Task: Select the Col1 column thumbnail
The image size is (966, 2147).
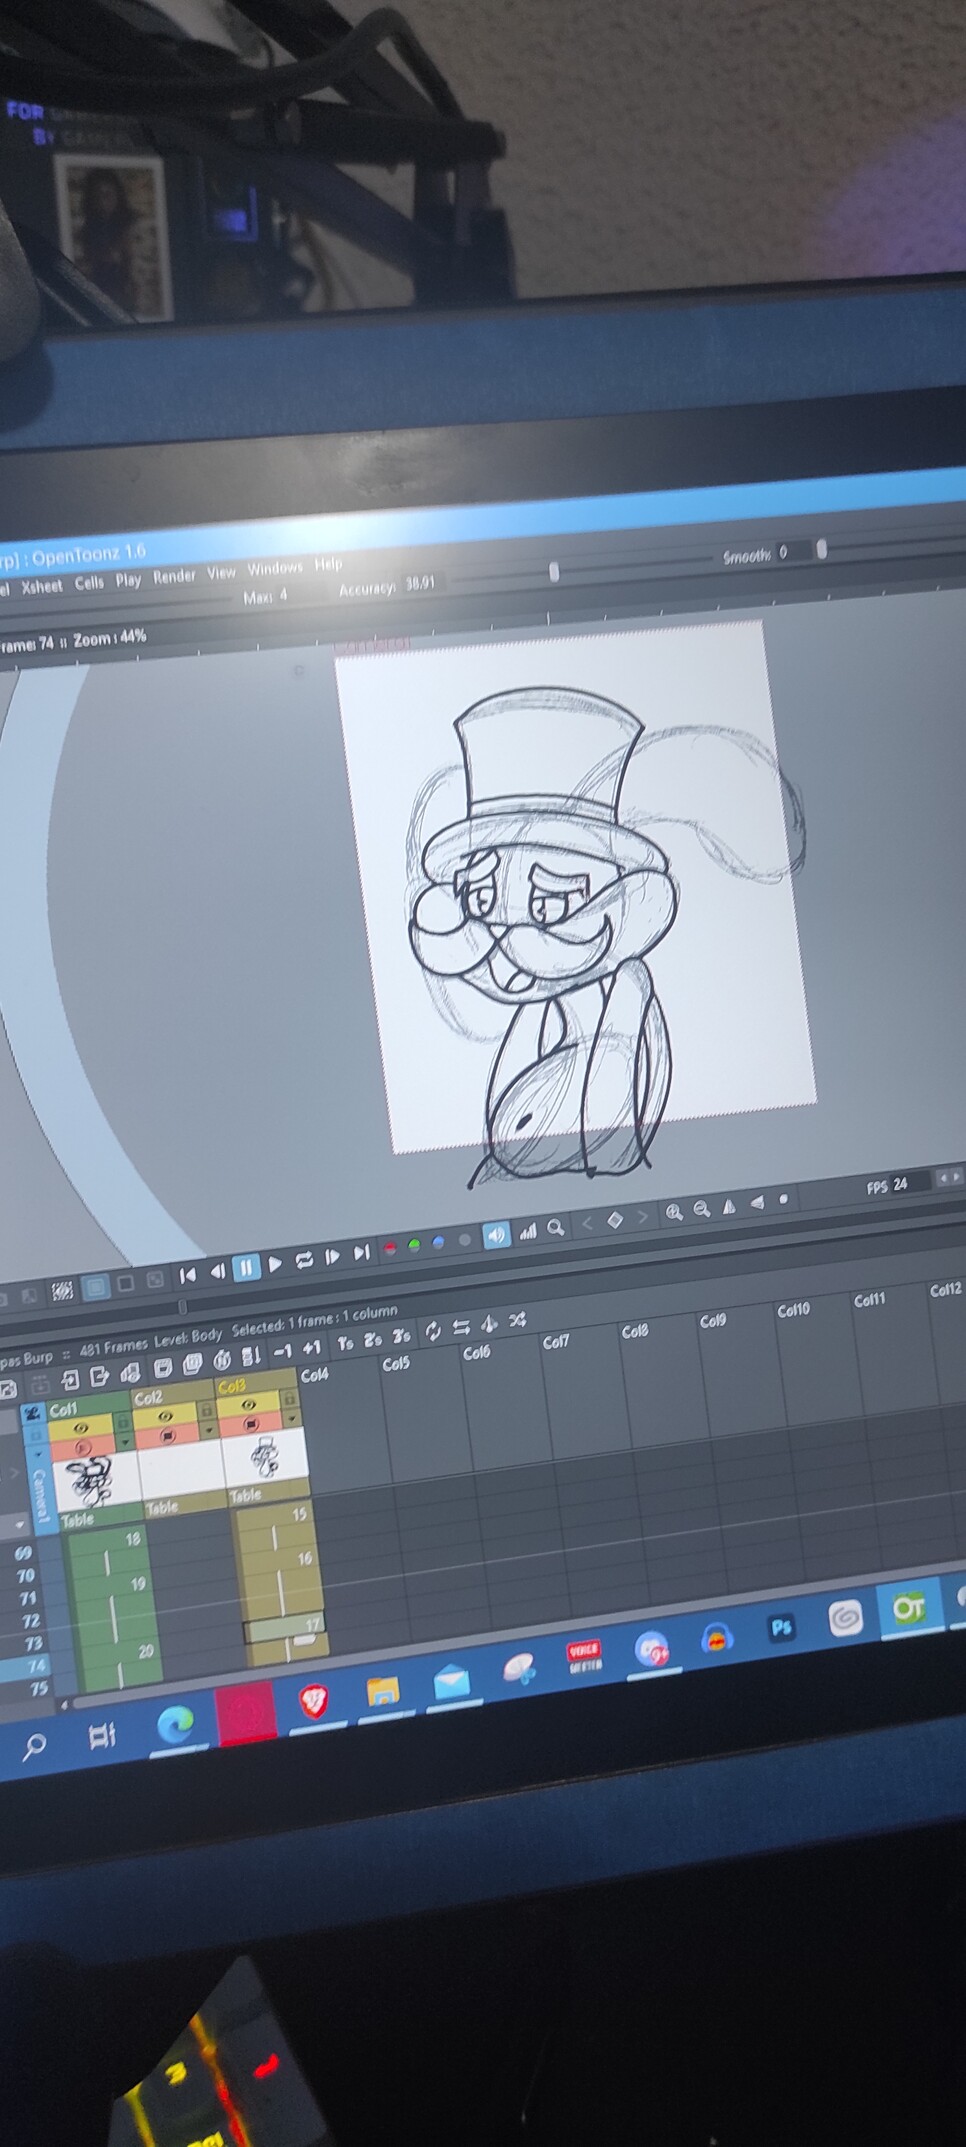Action: click(97, 1480)
